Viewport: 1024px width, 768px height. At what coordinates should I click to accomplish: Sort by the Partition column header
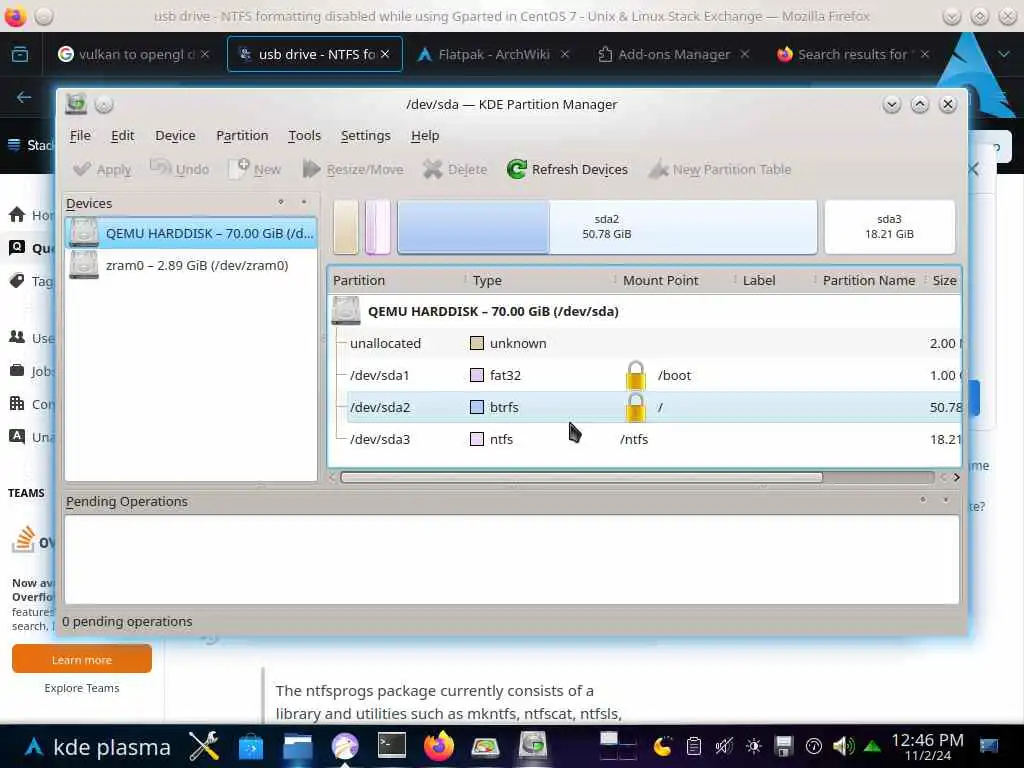pyautogui.click(x=397, y=280)
